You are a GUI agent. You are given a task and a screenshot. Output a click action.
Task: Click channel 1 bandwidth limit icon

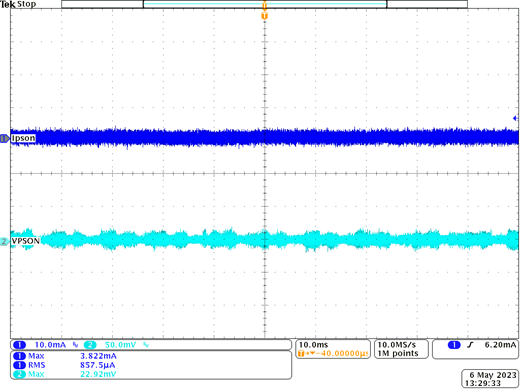coord(75,345)
